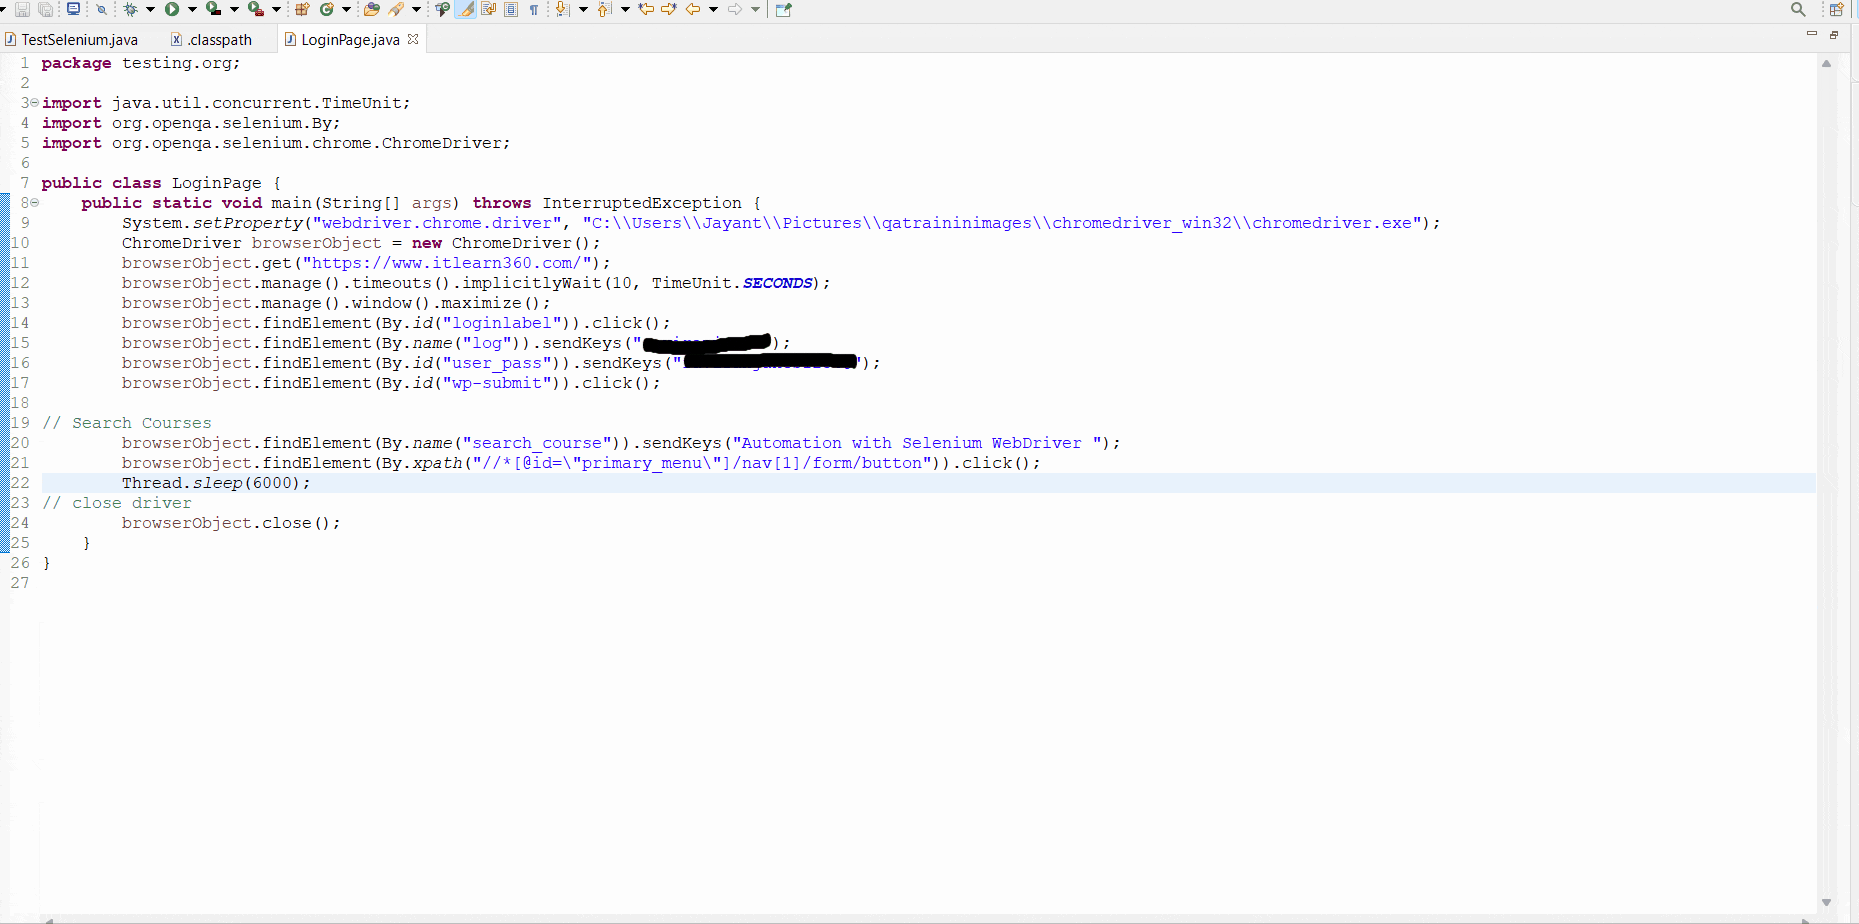This screenshot has width=1859, height=924.
Task: Open the Run configurations dropdown arrow
Action: [192, 10]
